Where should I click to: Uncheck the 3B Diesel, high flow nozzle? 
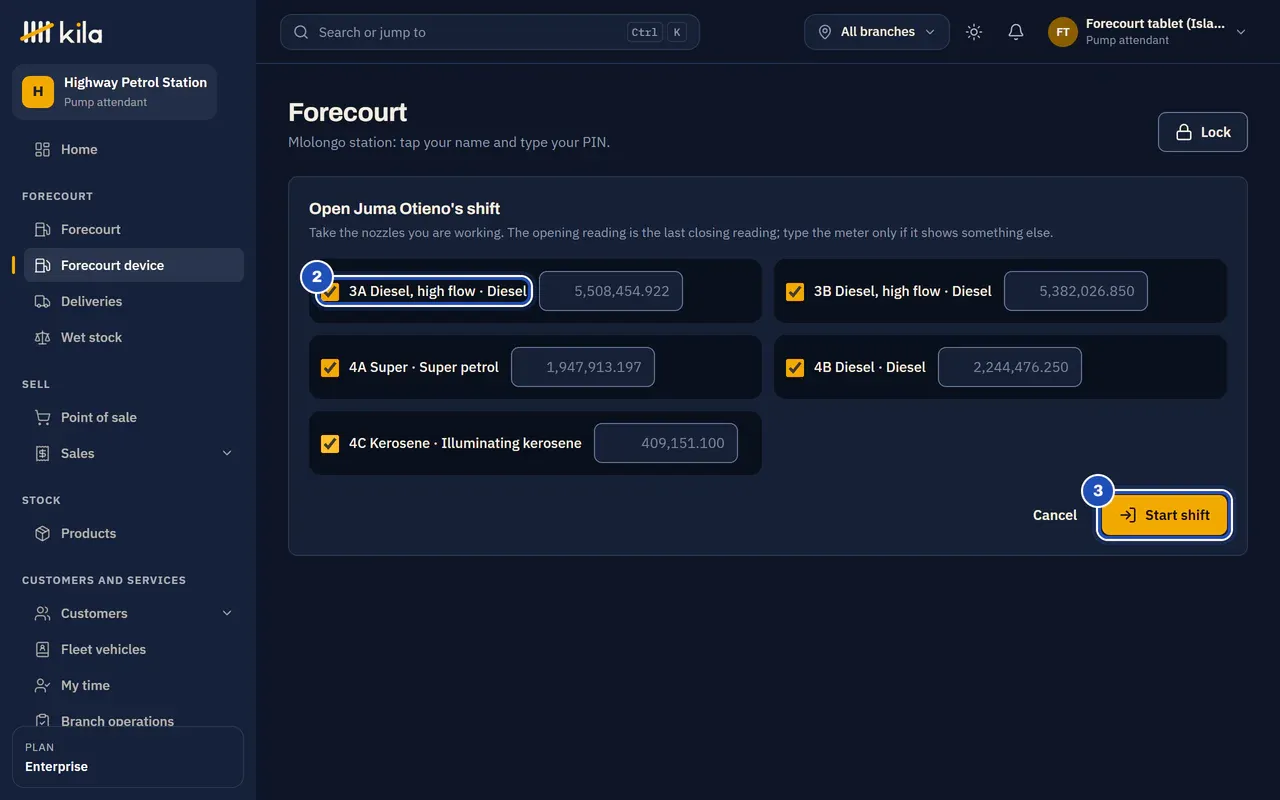(x=795, y=291)
